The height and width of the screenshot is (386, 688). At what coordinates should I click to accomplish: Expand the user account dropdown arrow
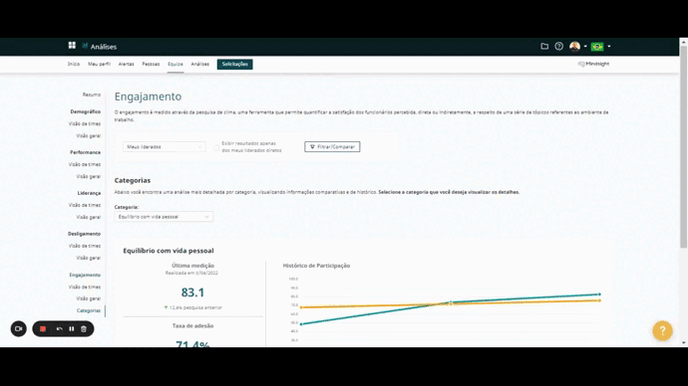585,46
